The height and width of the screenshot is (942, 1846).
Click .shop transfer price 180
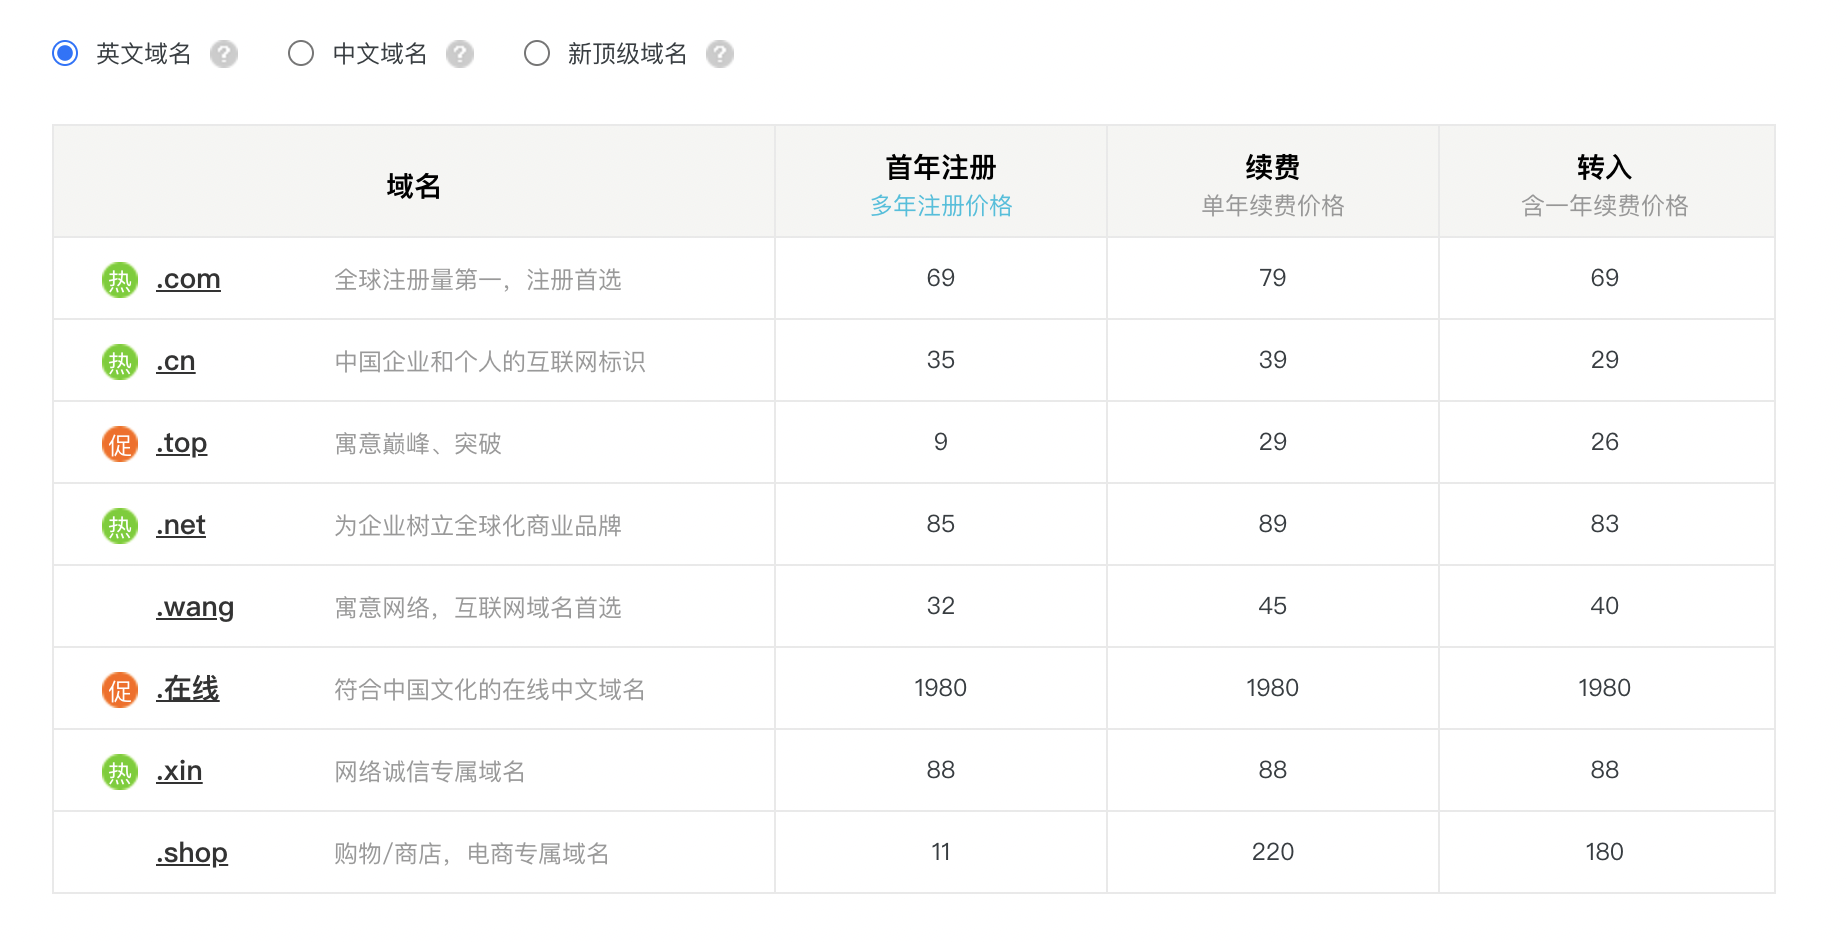click(1605, 852)
